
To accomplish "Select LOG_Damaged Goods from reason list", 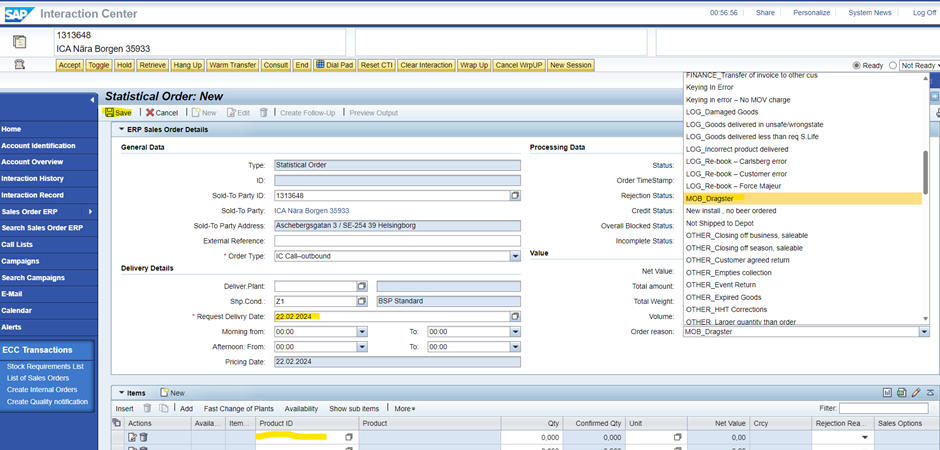I will click(x=722, y=112).
